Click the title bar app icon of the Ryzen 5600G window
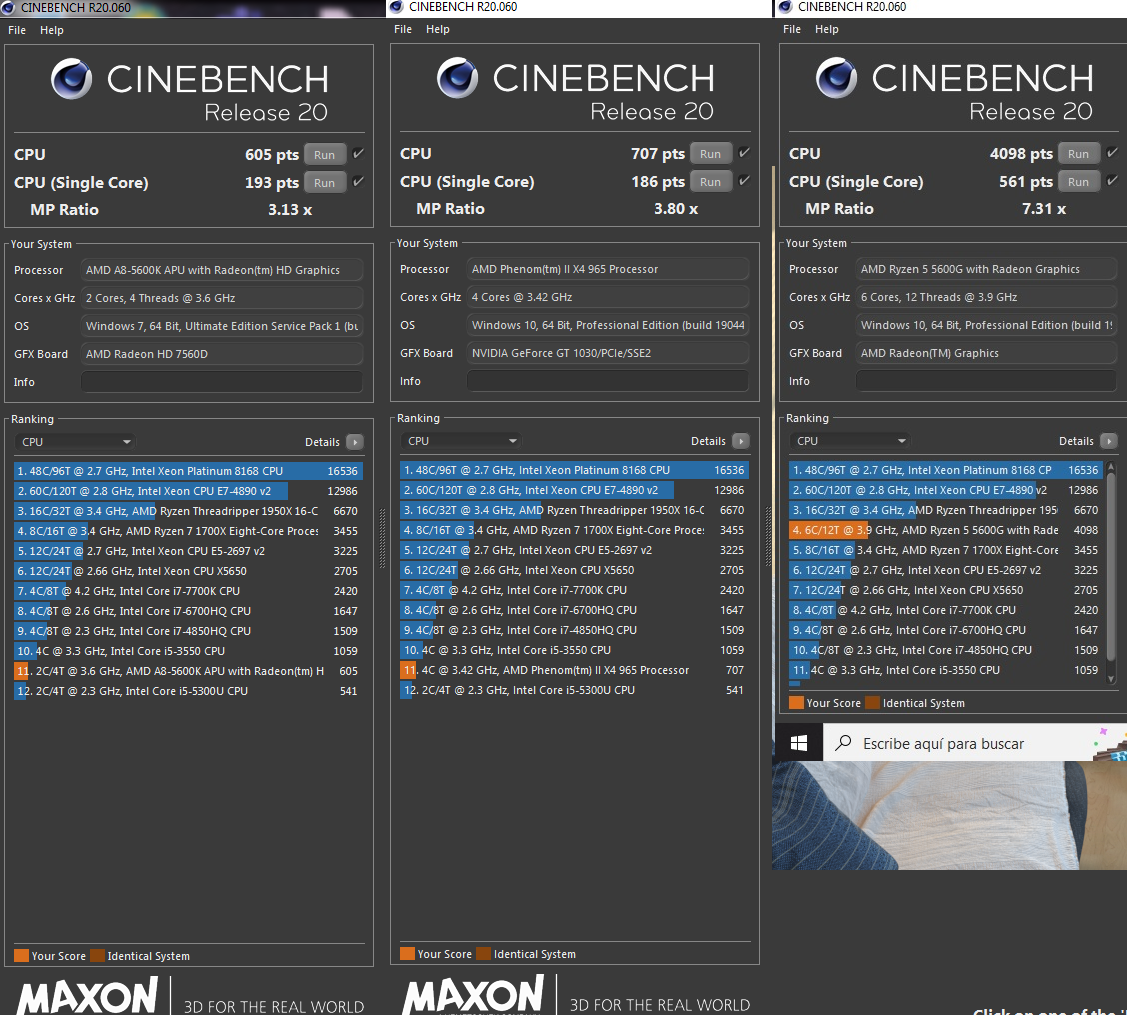1127x1015 pixels. point(785,7)
